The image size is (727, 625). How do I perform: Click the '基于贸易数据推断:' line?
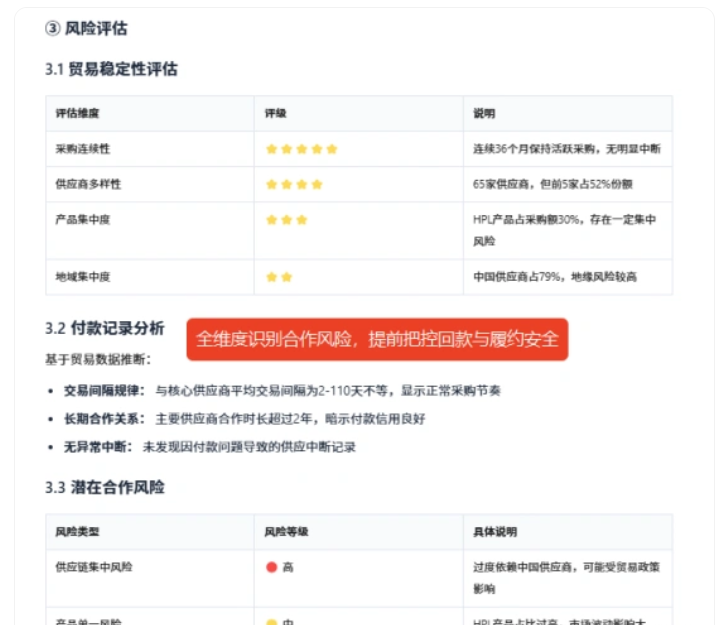tap(98, 359)
